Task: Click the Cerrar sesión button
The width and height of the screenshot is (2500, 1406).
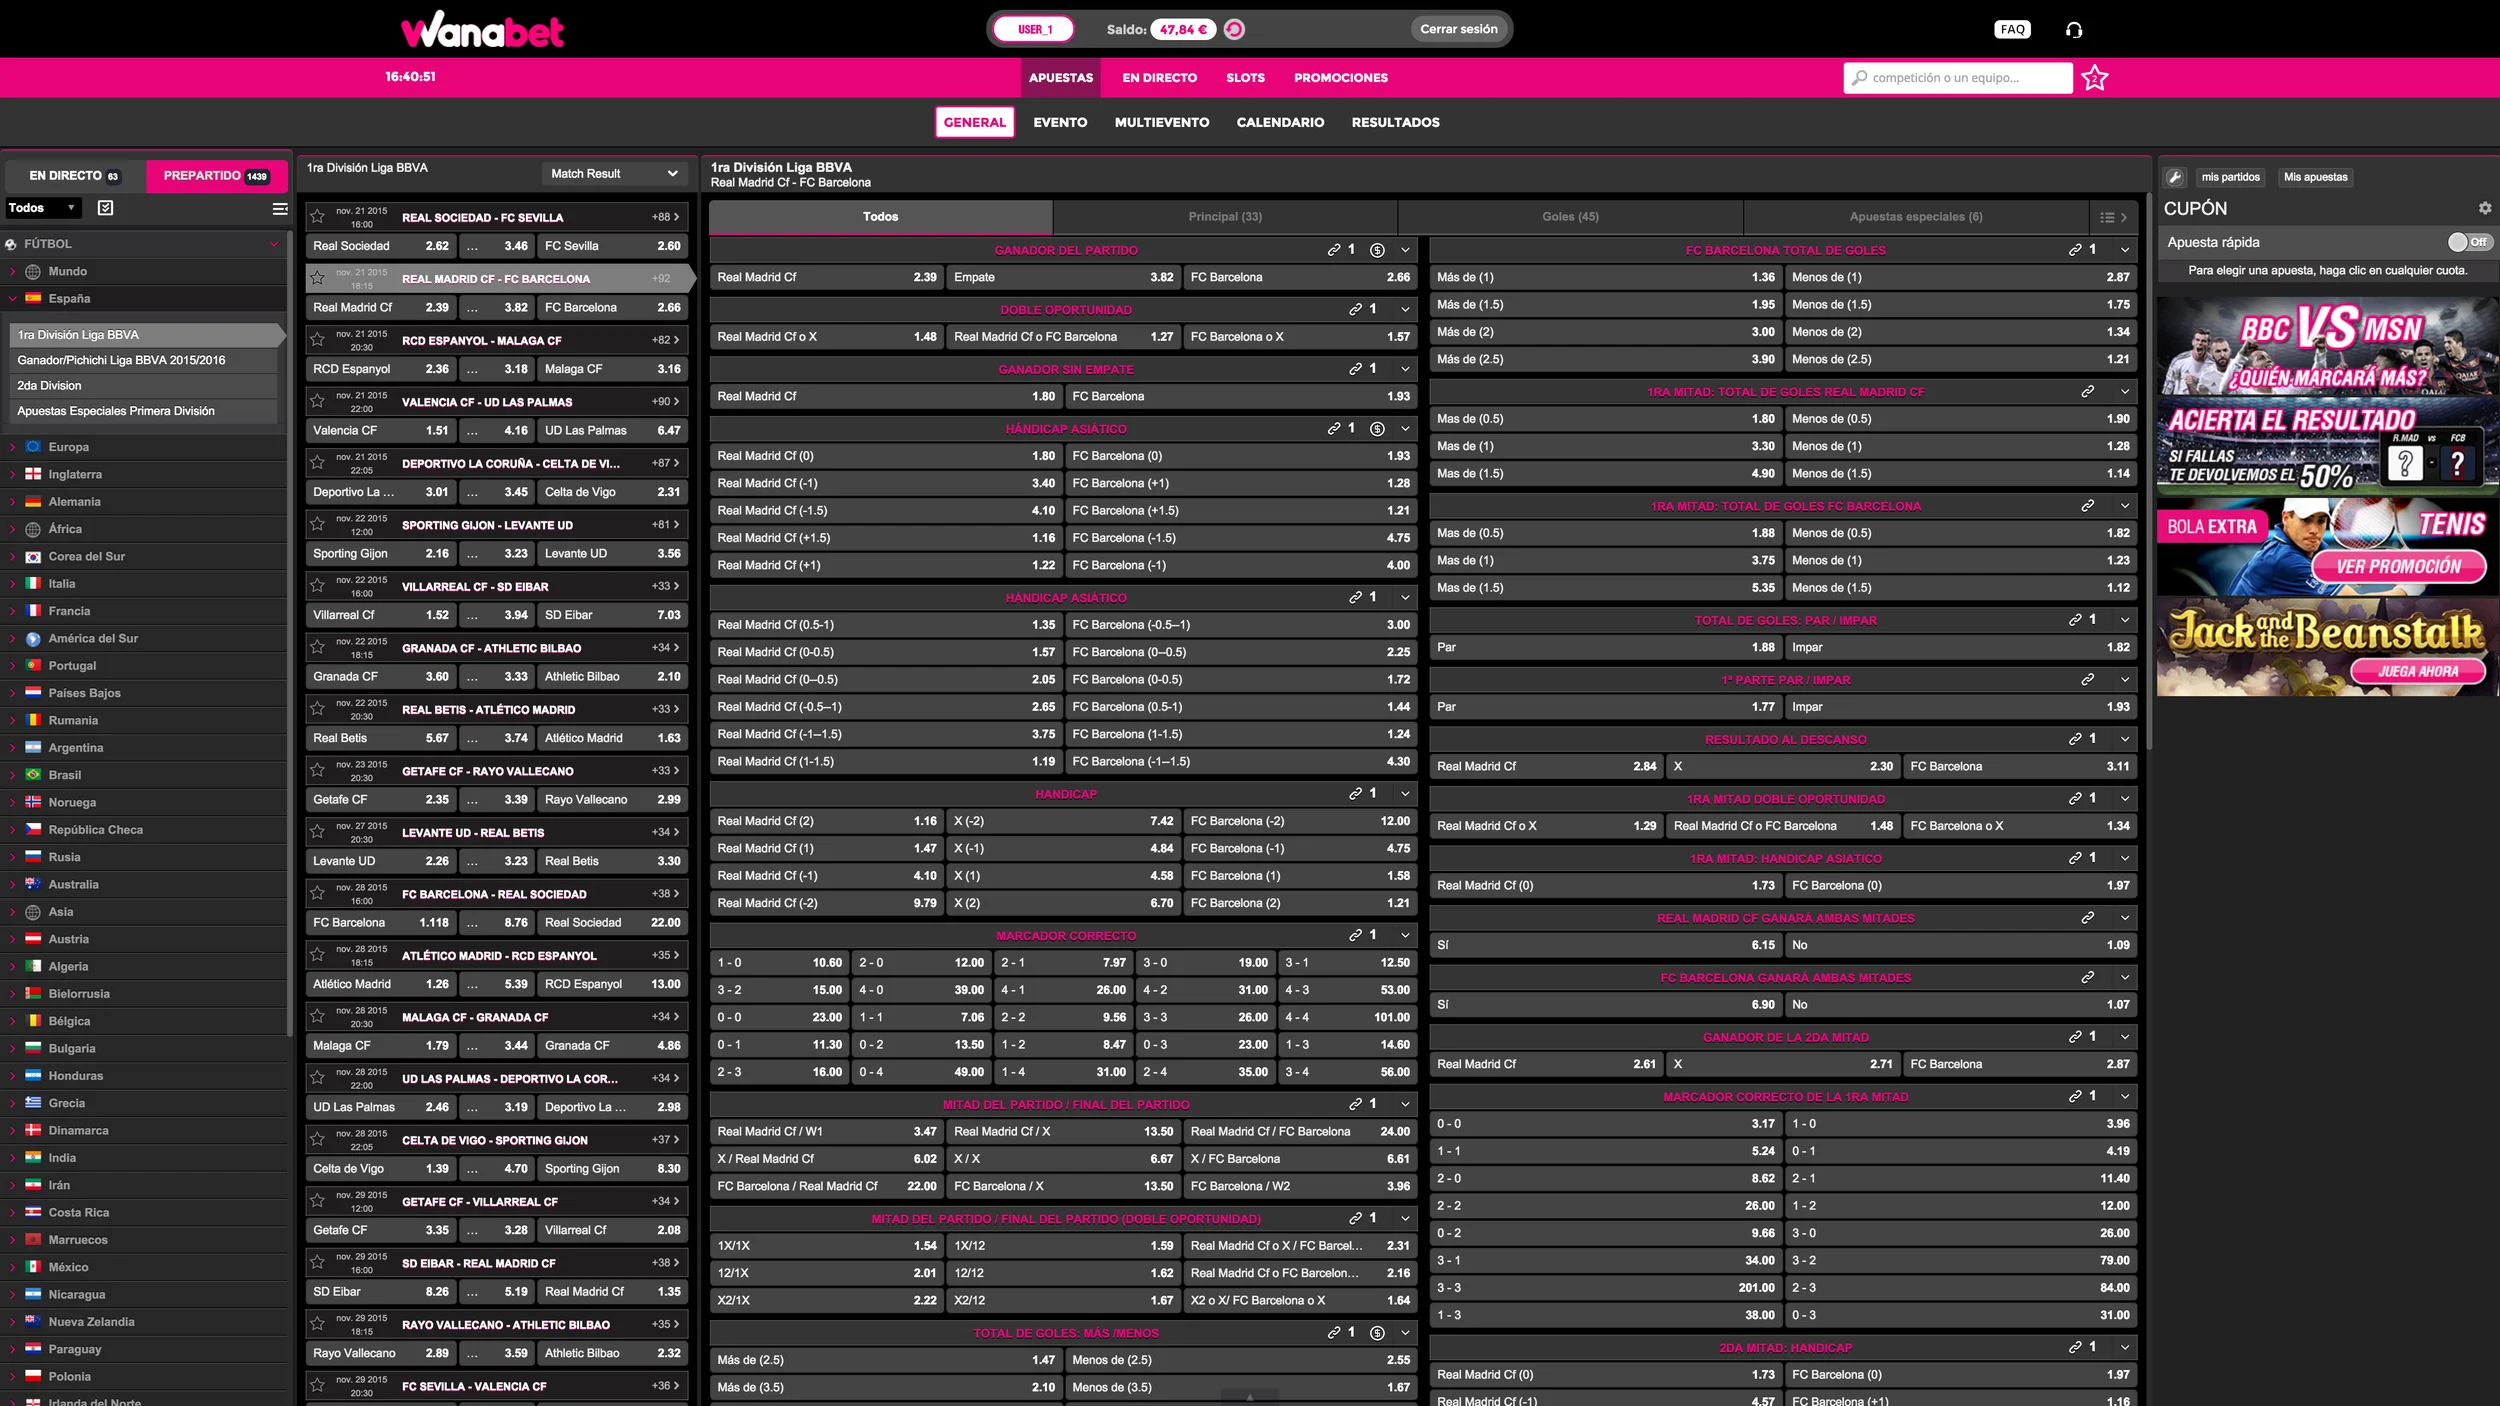Action: 1459,30
